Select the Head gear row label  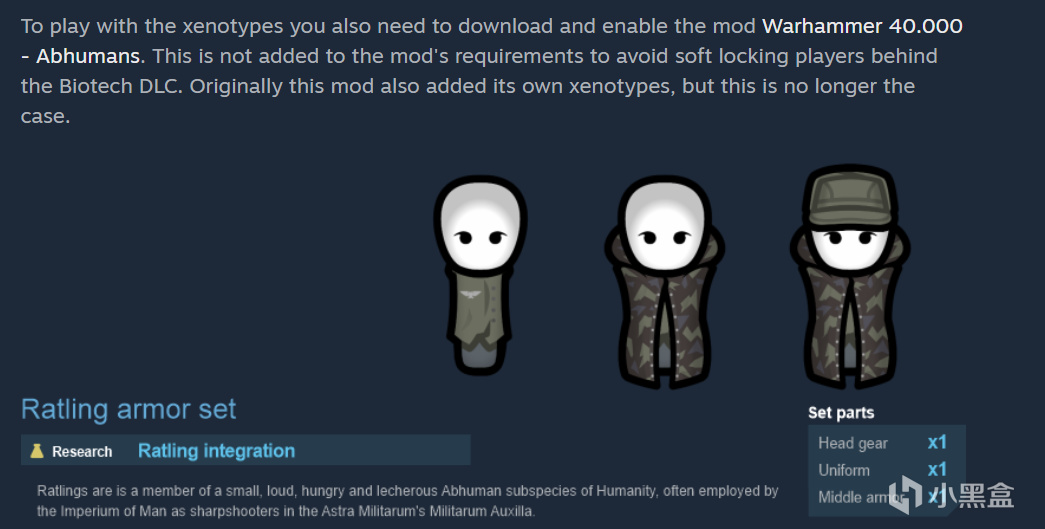853,443
